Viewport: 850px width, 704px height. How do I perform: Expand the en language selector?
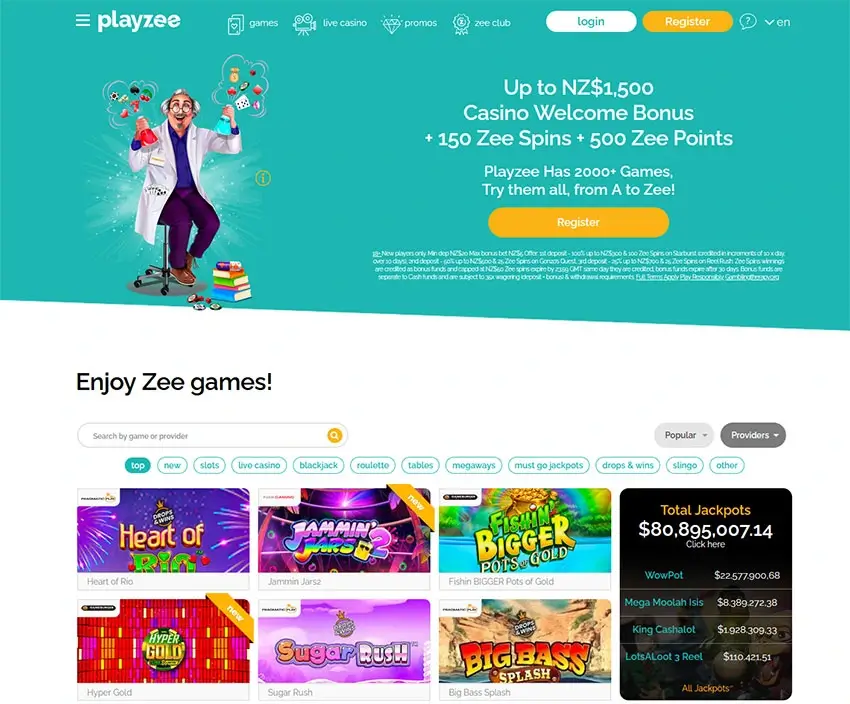point(777,22)
